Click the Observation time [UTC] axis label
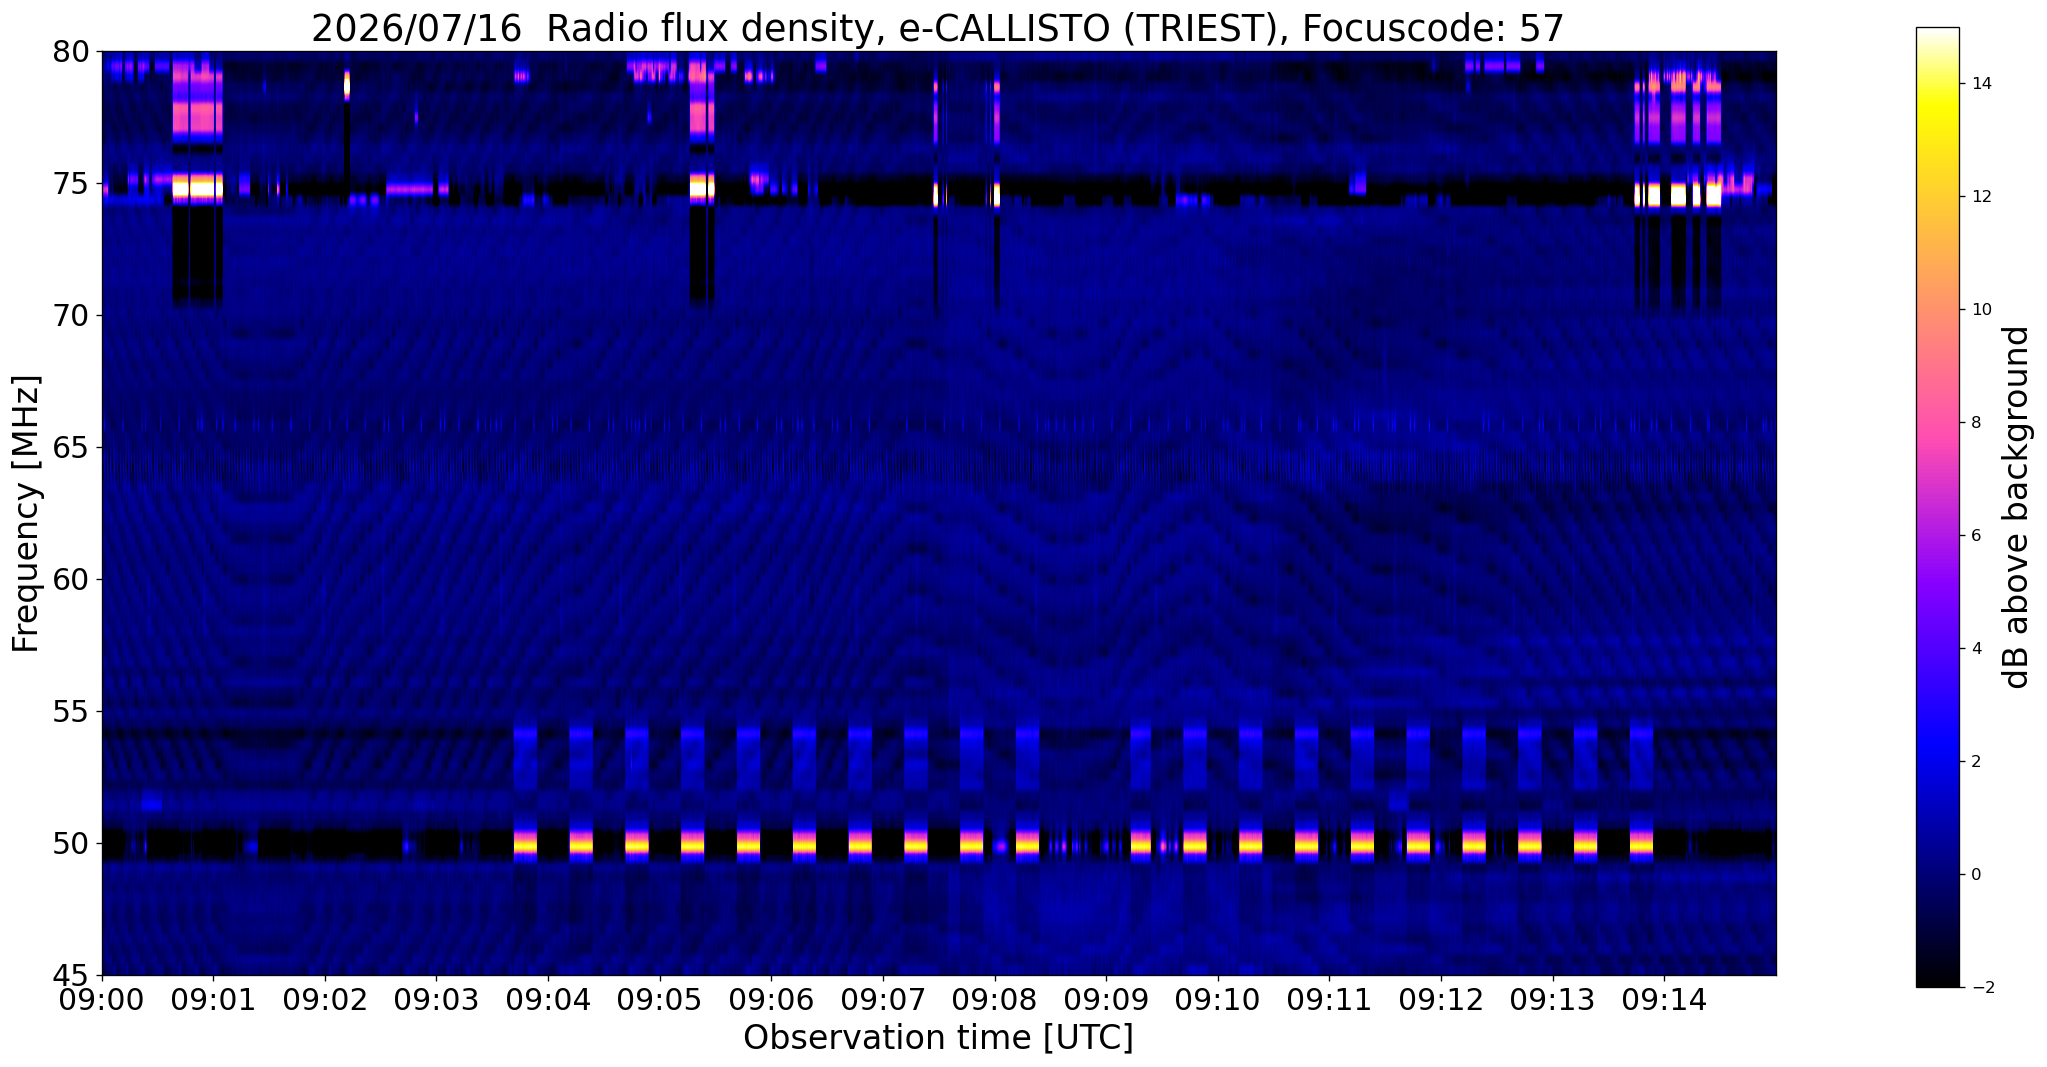Viewport: 2047px width, 1067px height. pos(938,1038)
